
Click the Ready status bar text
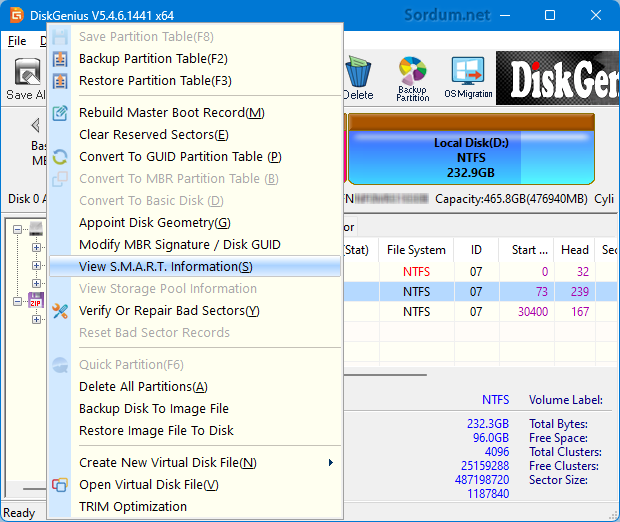point(19,513)
